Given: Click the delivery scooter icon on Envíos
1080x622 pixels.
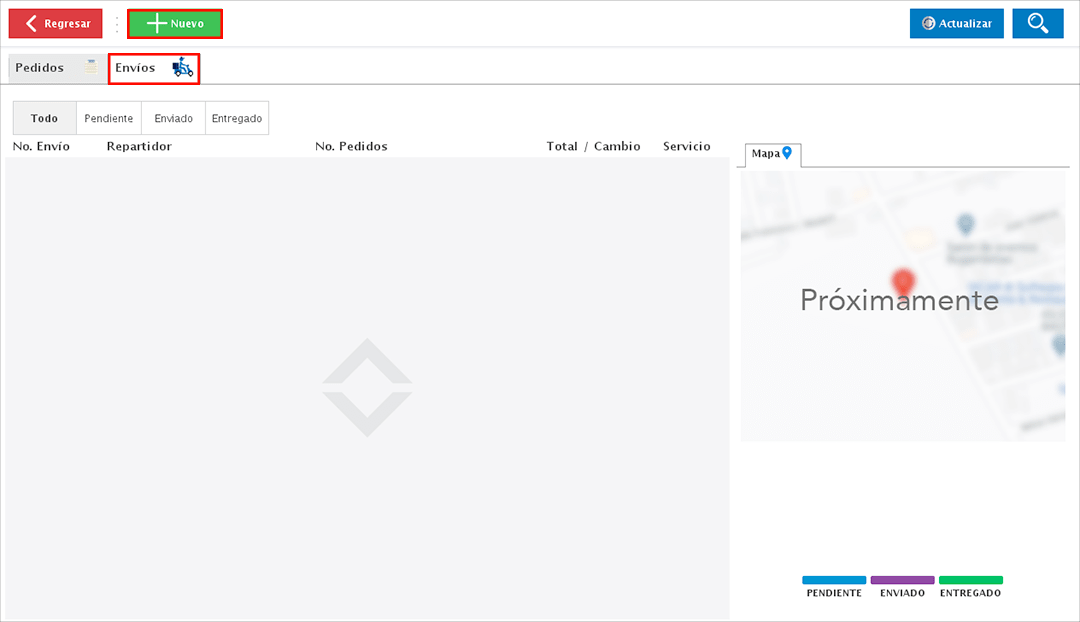Looking at the screenshot, I should pos(182,68).
